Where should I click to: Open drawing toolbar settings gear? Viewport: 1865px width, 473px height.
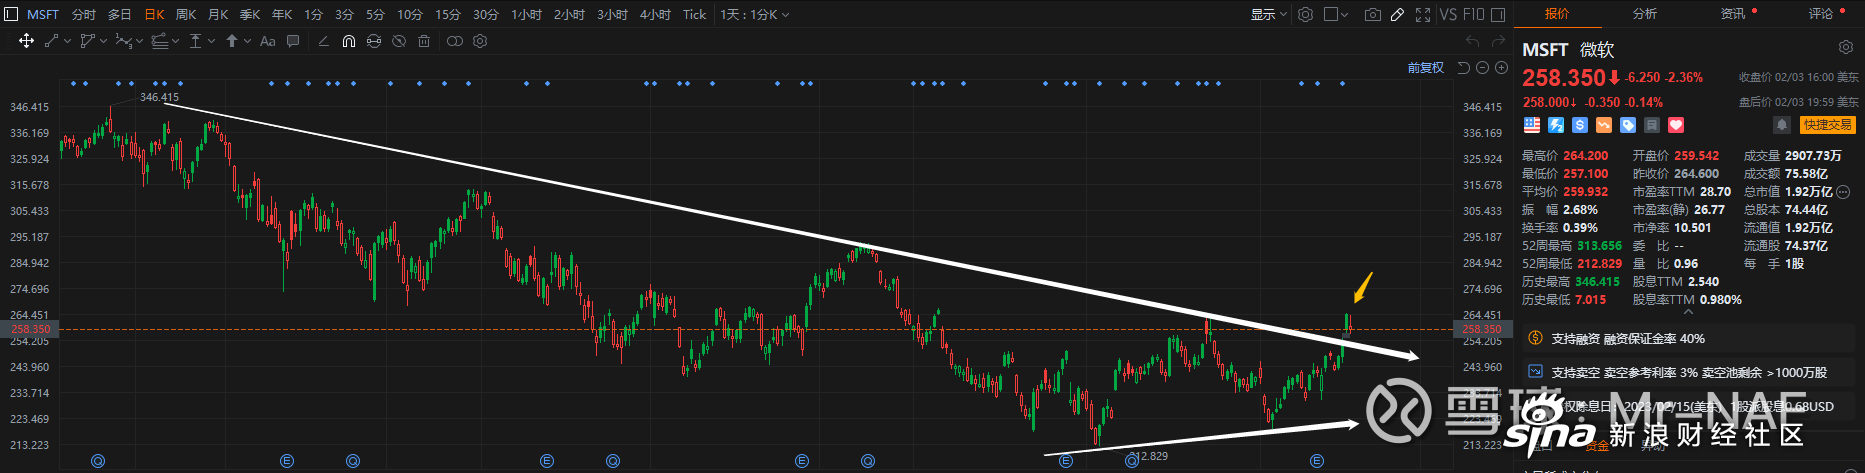tap(480, 41)
